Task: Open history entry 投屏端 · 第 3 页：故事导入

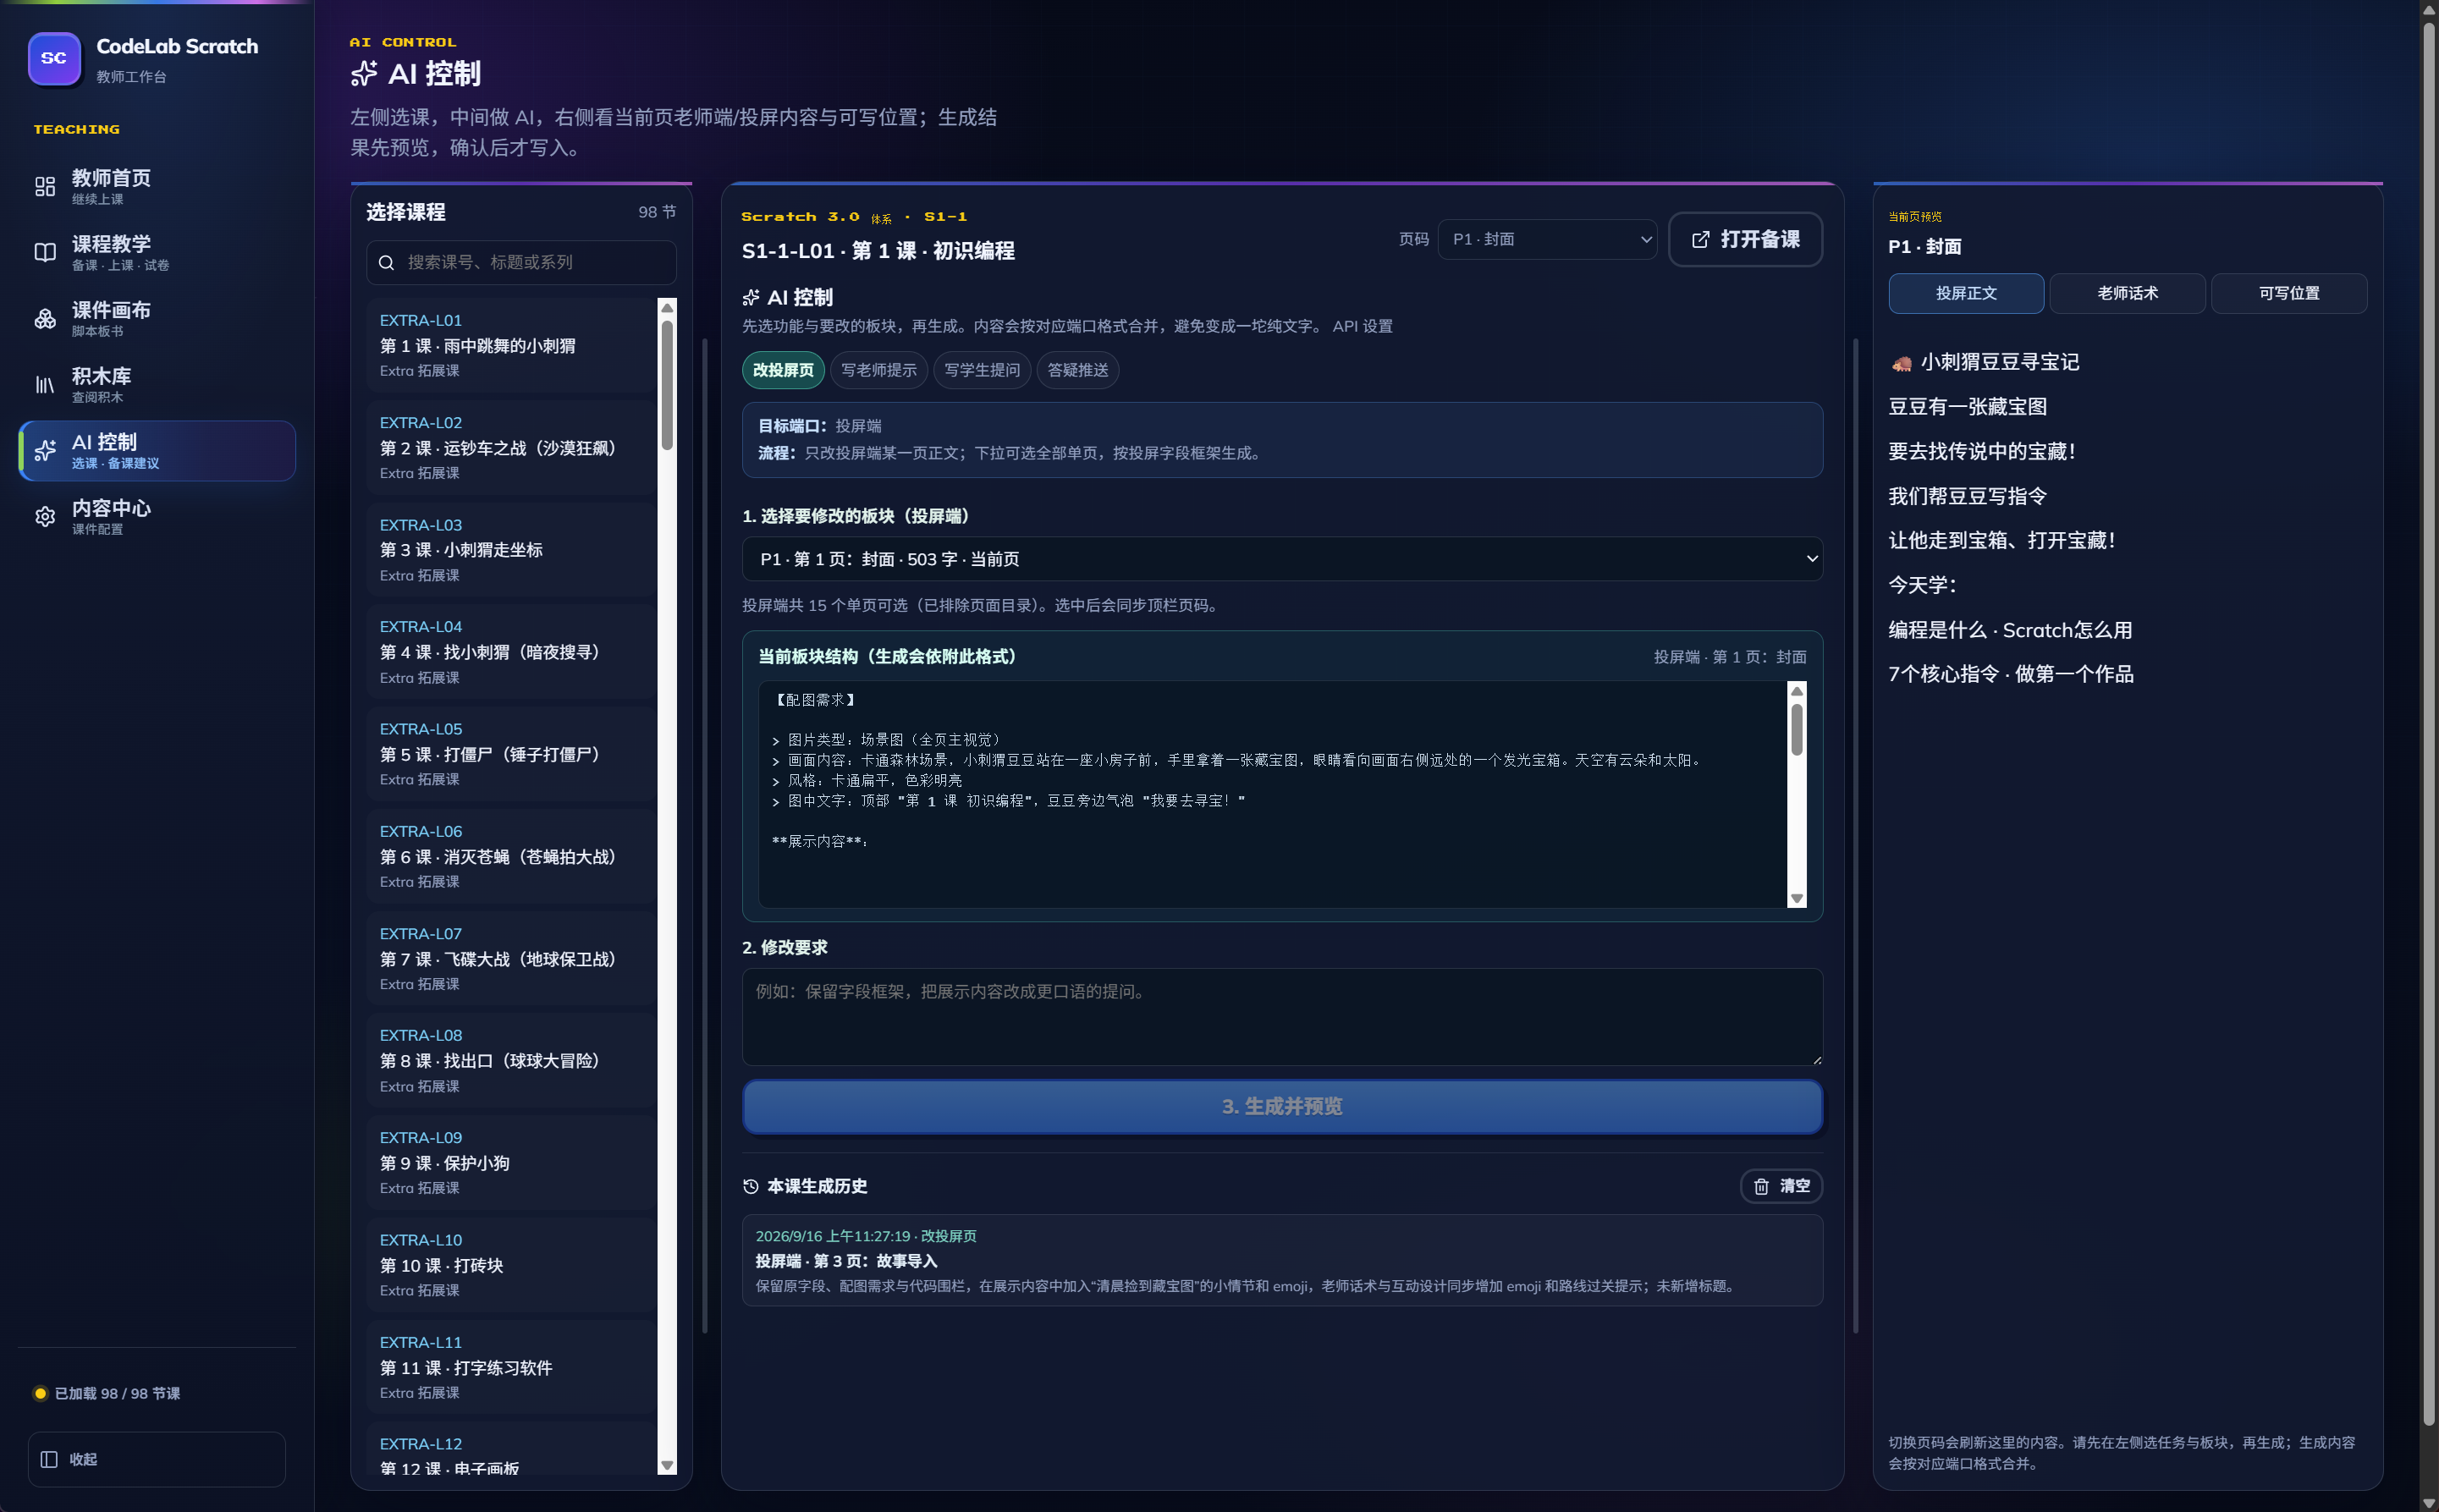Action: (x=1282, y=1261)
